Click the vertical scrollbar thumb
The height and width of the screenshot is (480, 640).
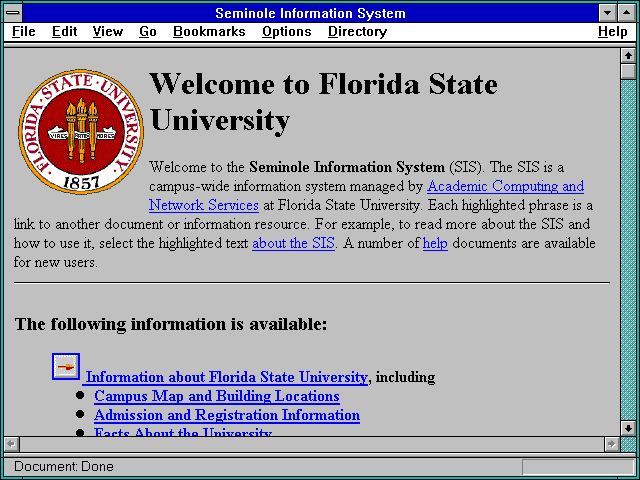tap(628, 71)
